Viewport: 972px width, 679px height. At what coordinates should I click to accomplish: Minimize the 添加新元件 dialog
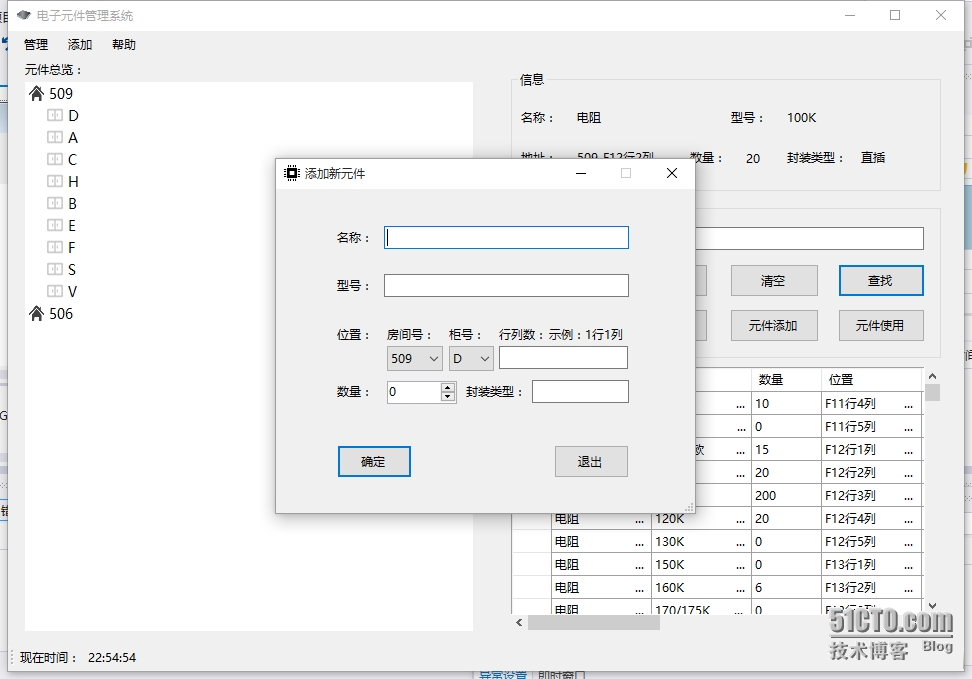coord(581,174)
